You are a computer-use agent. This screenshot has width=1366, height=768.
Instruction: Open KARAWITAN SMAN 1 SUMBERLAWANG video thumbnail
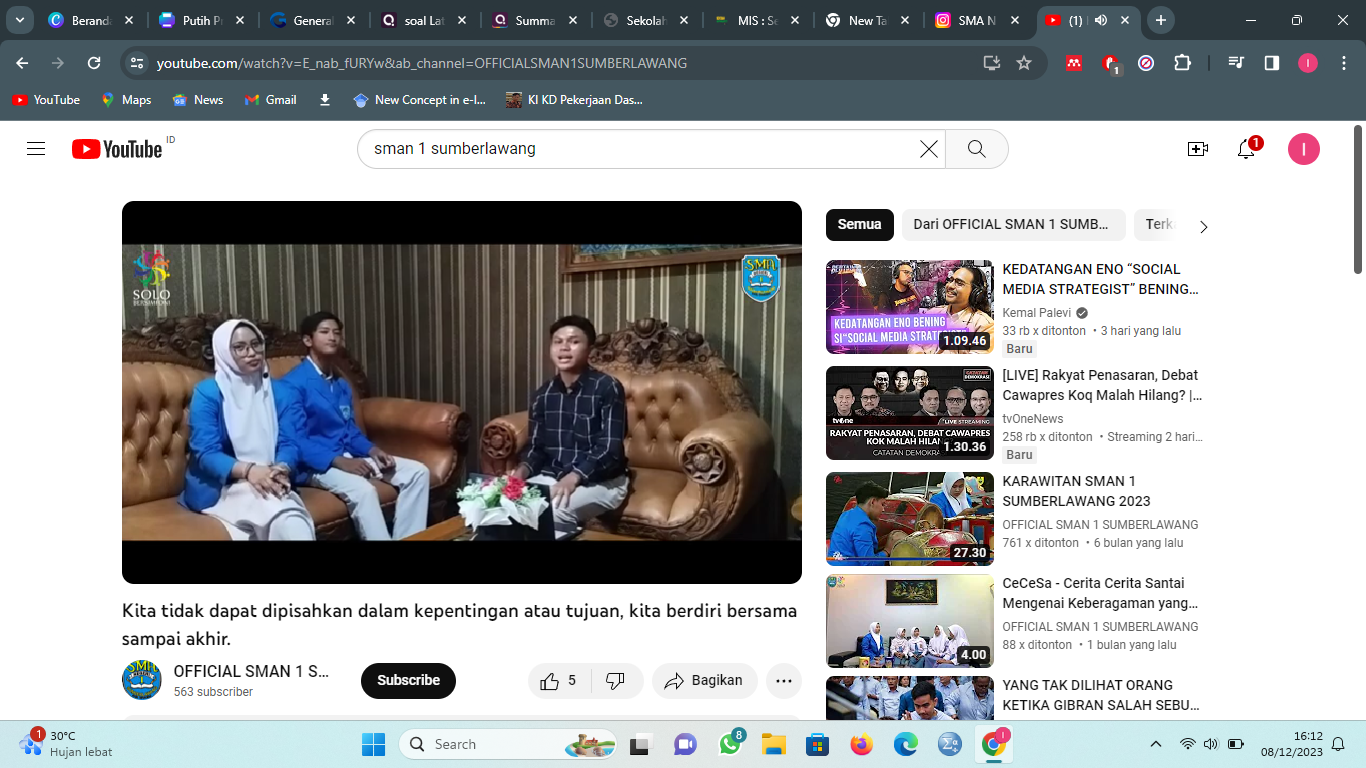point(909,519)
